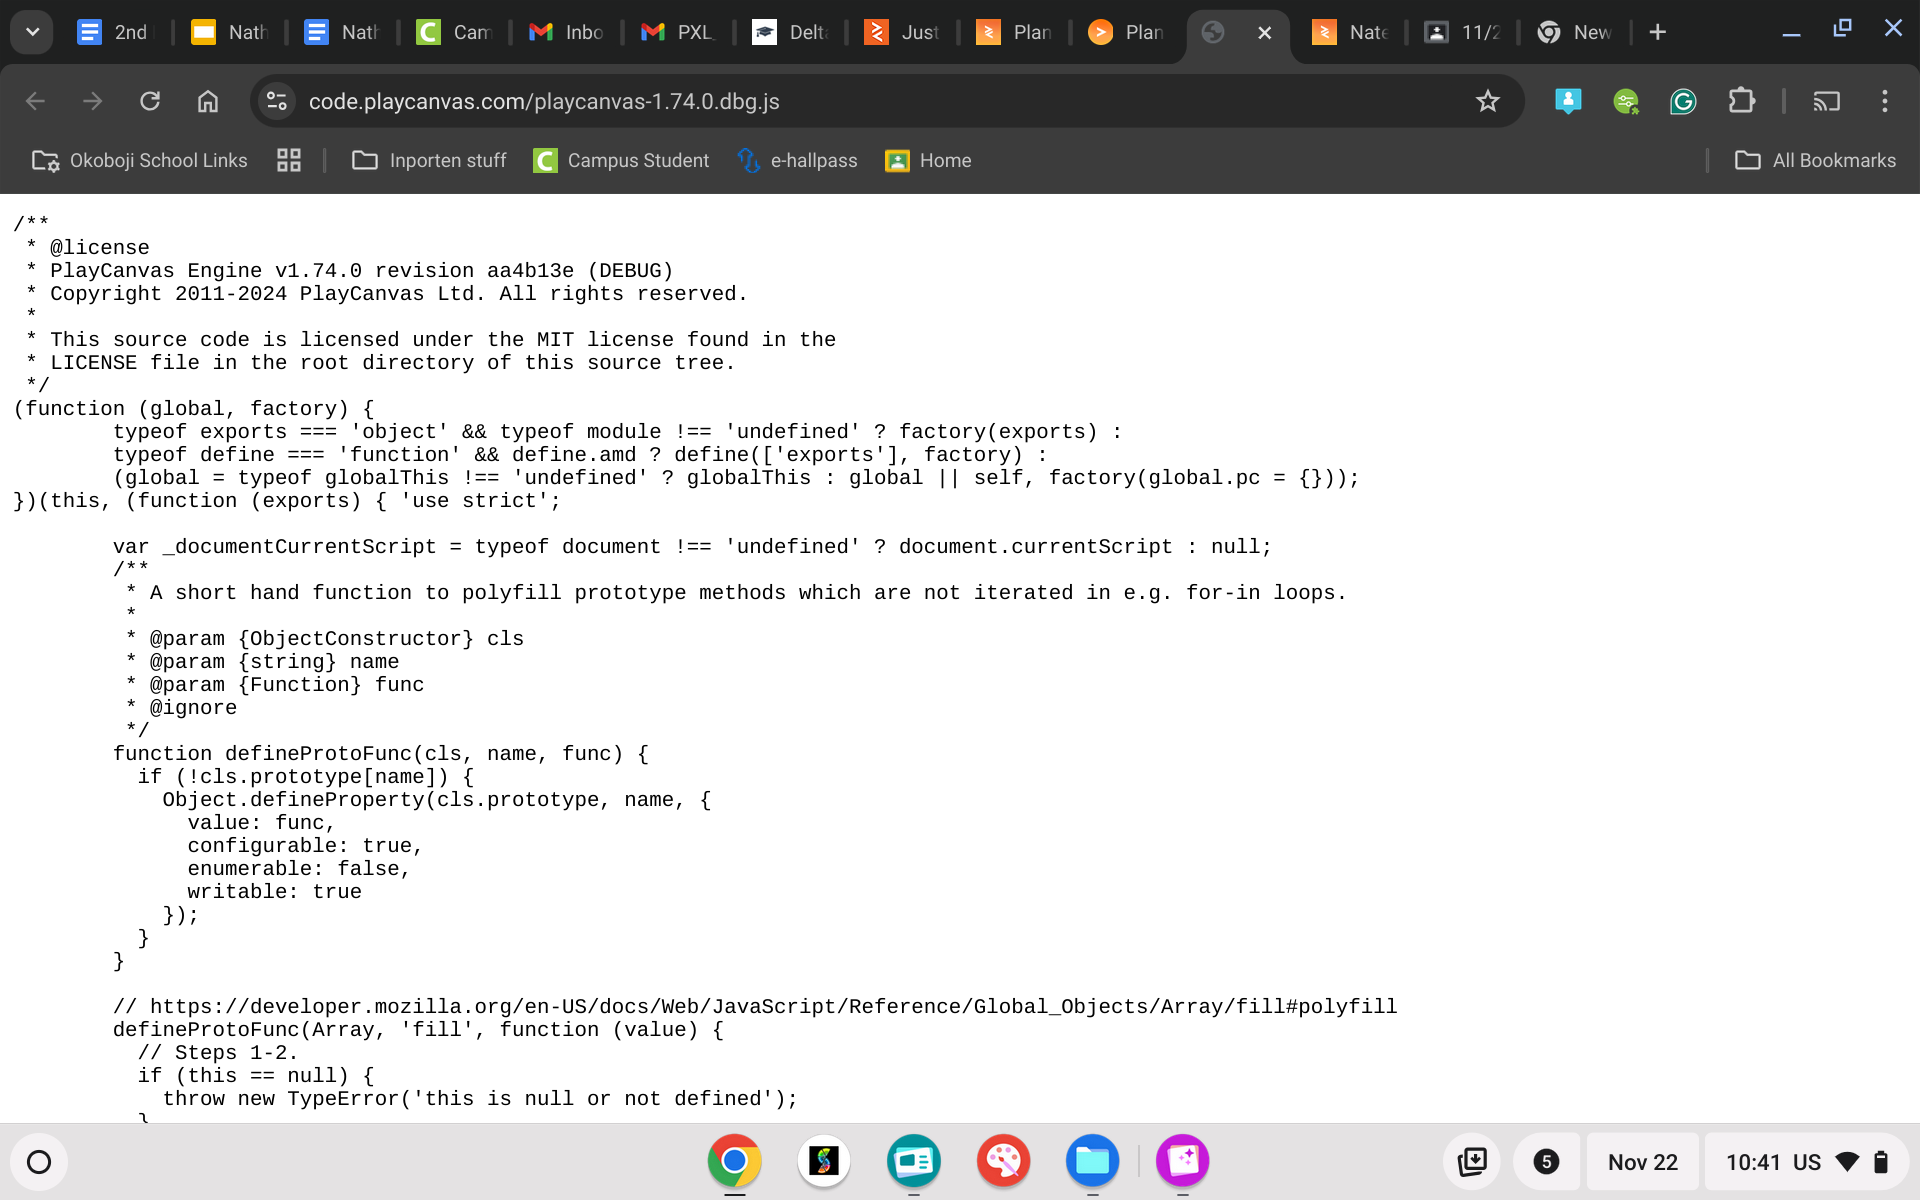Open the red paint palette app
The image size is (1920, 1200).
(1003, 1161)
